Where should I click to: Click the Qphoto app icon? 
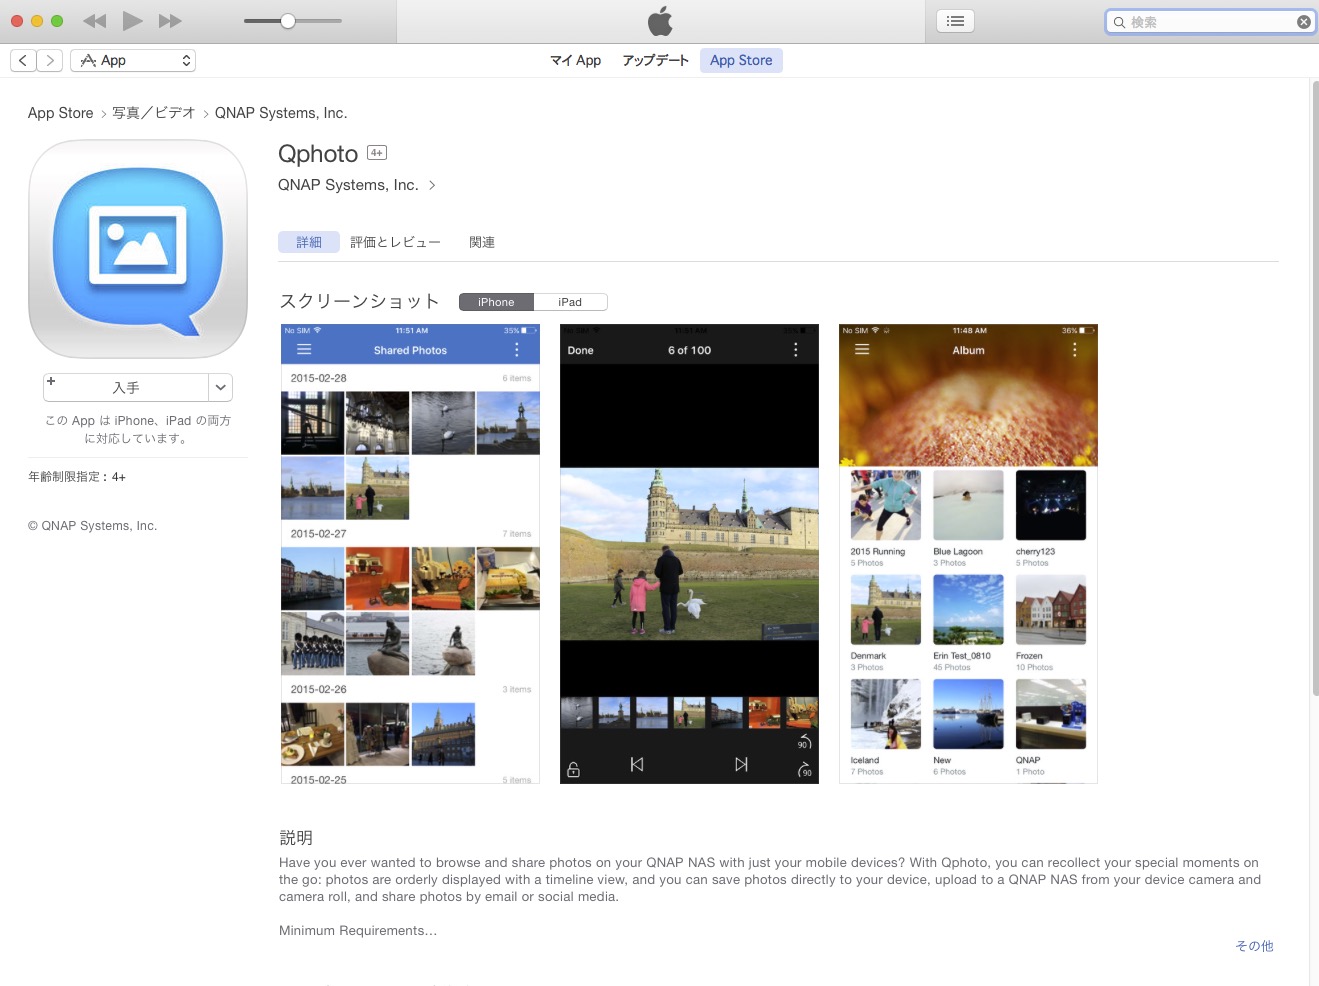tap(137, 249)
